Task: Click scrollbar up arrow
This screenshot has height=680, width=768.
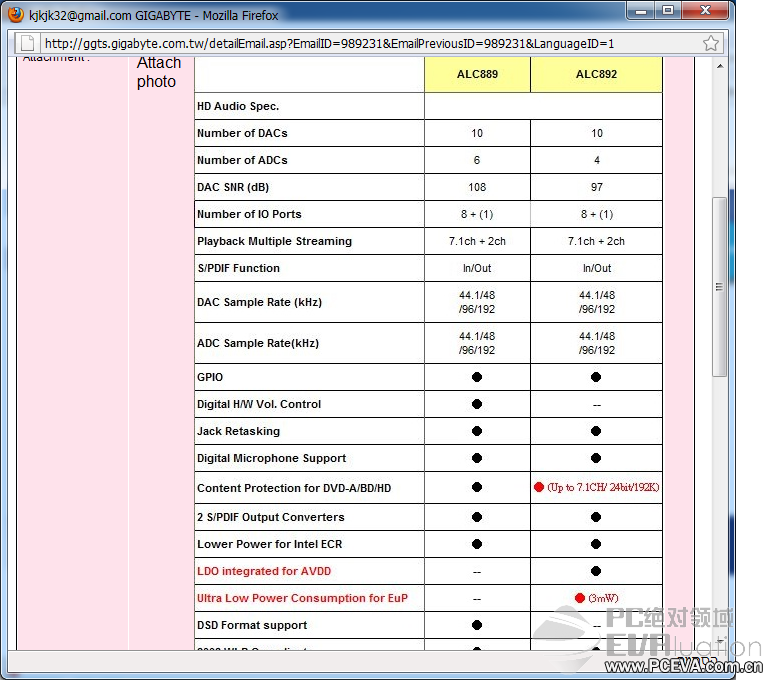Action: click(x=720, y=66)
